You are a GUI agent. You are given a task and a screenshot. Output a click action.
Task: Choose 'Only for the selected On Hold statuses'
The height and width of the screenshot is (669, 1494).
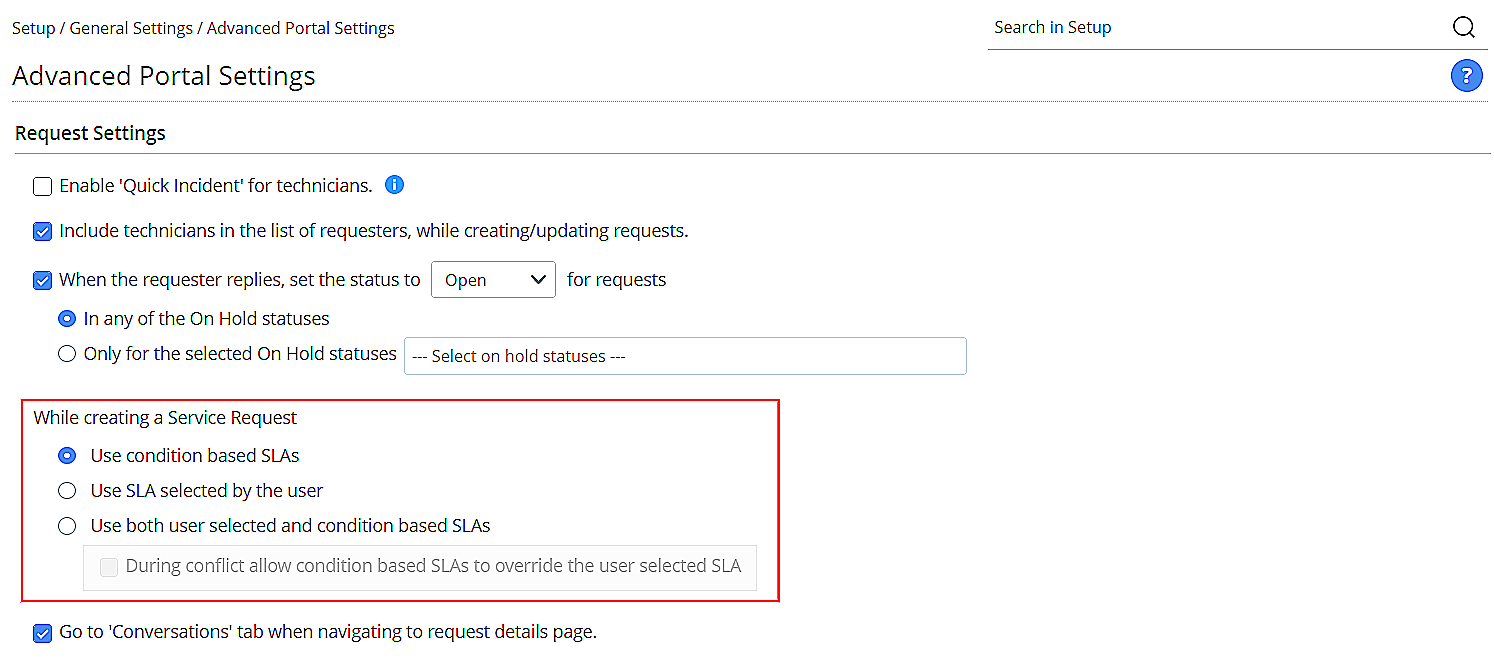pyautogui.click(x=67, y=353)
